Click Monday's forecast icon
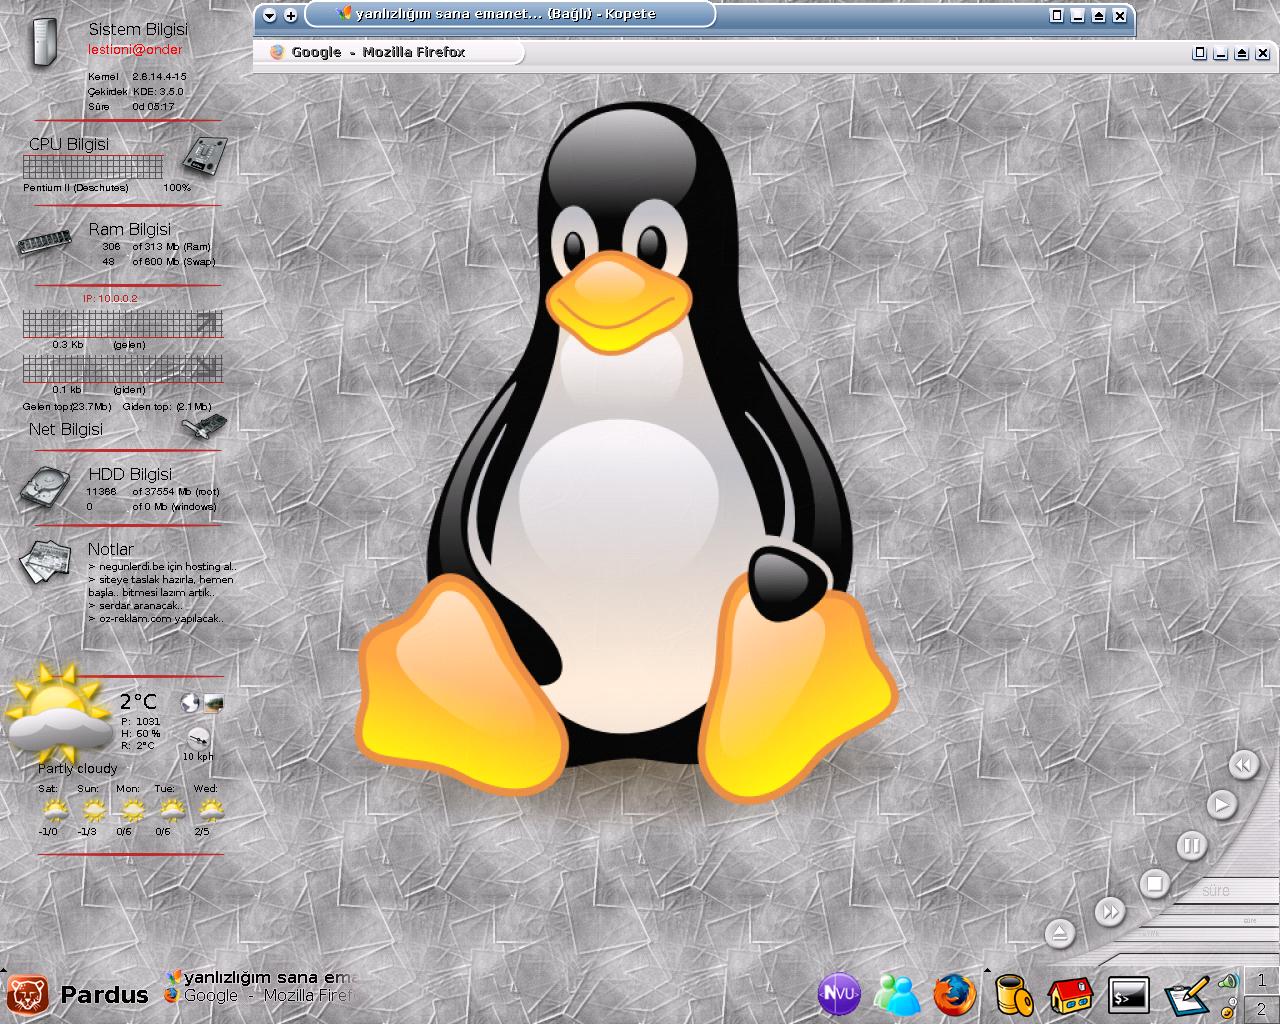The width and height of the screenshot is (1280, 1024). 132,809
